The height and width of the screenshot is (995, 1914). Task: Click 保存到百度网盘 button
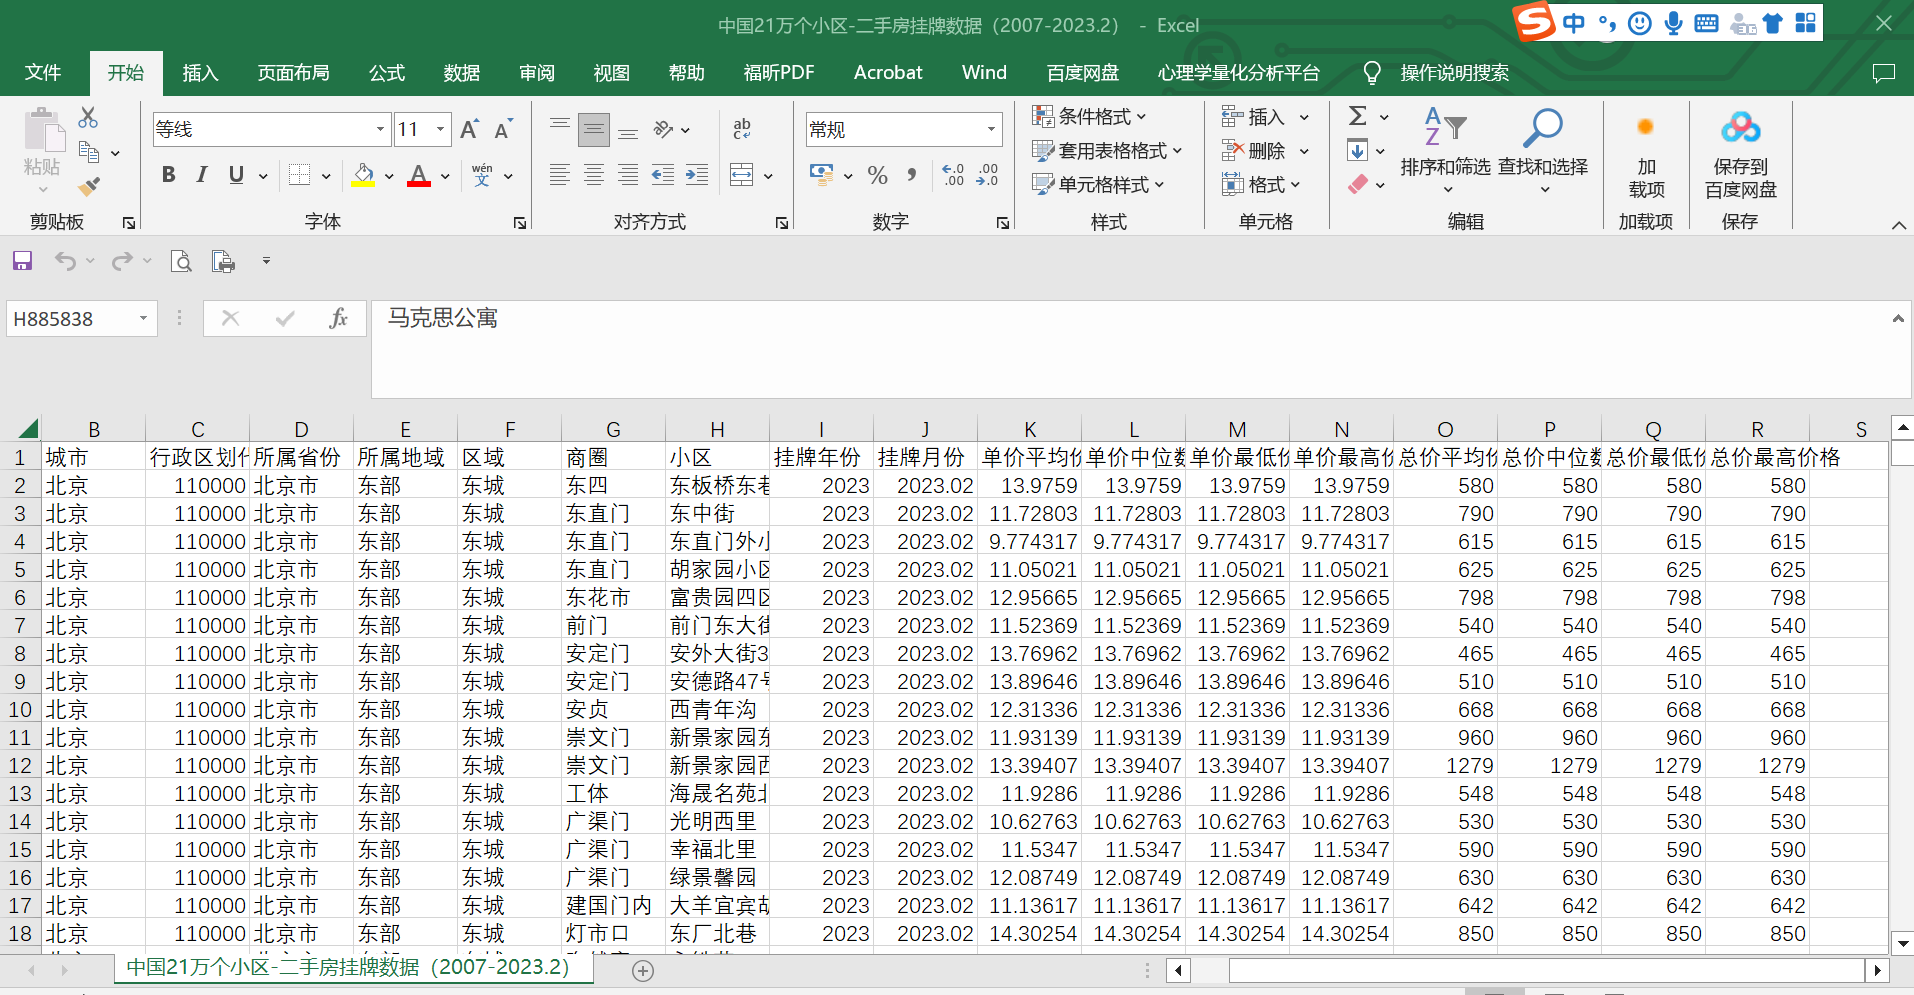point(1740,155)
